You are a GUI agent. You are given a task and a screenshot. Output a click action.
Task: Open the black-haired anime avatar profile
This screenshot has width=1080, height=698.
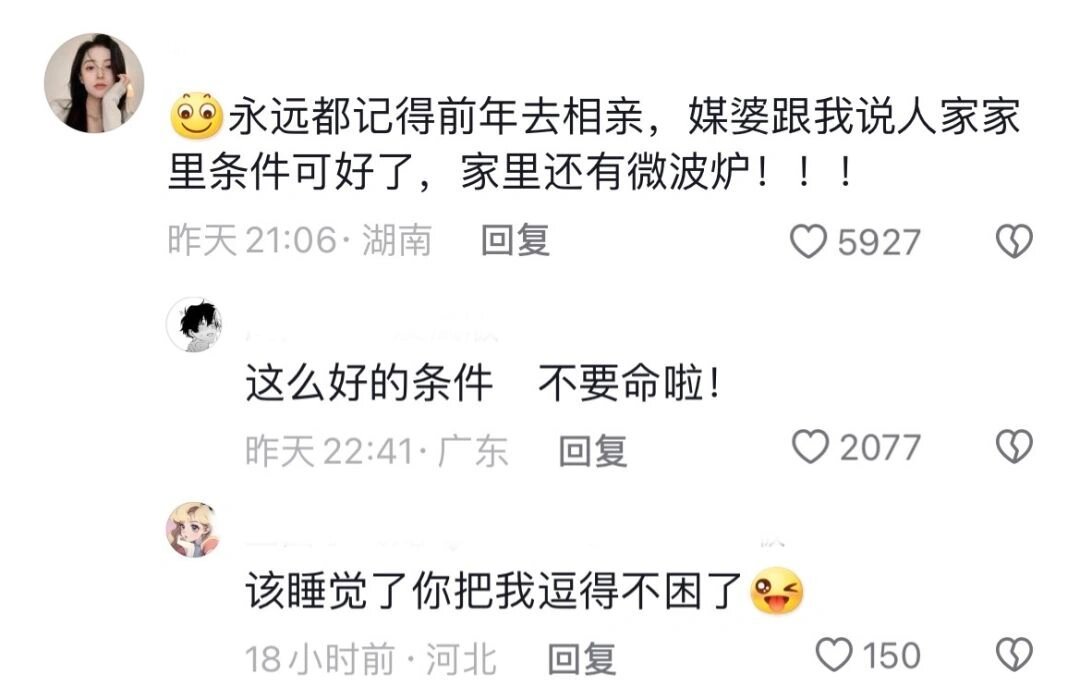[195, 325]
